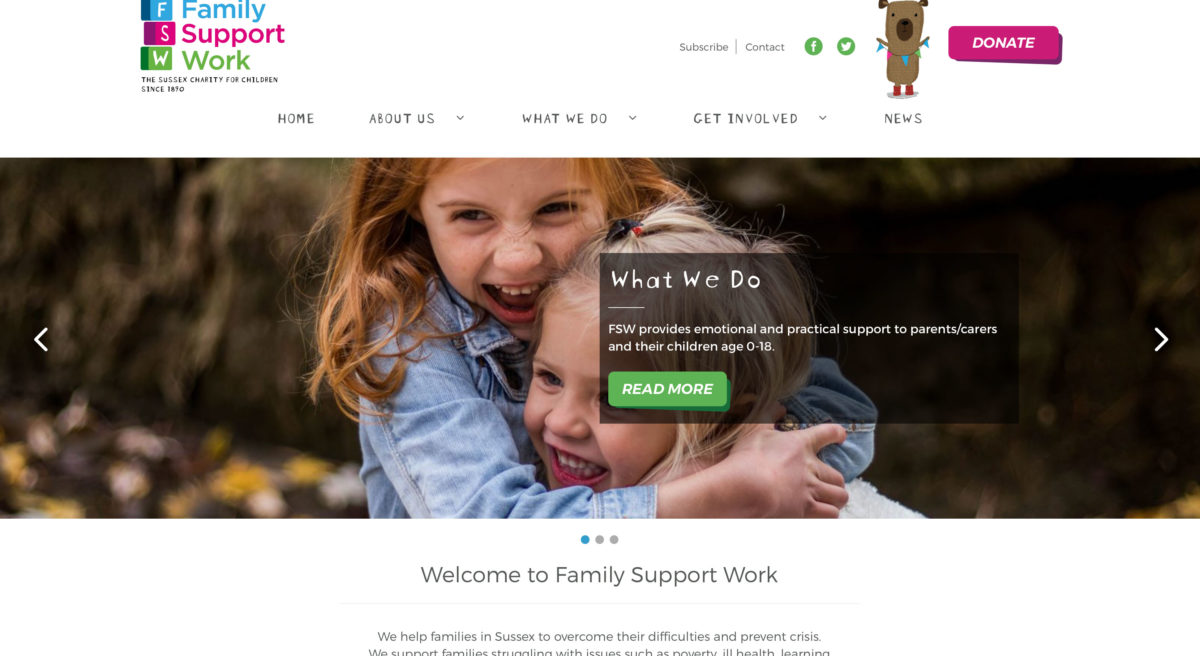Open the News menu item

903,118
